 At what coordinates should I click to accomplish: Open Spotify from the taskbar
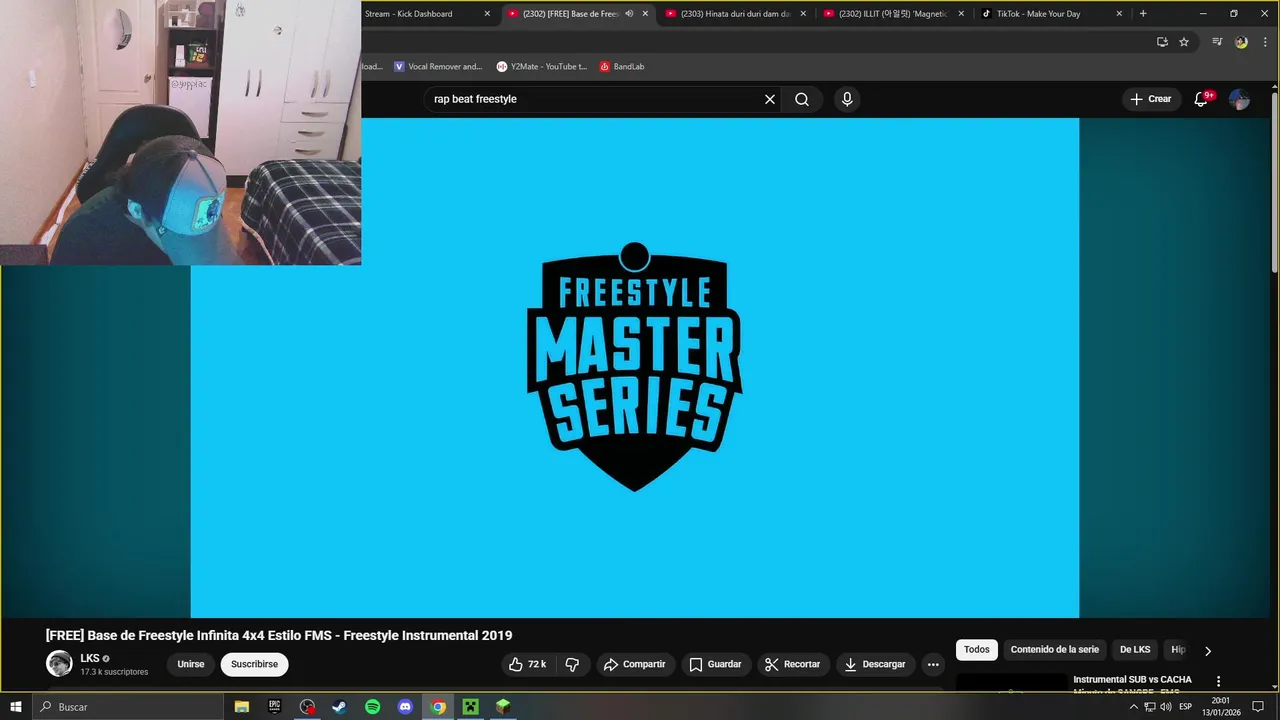coord(372,707)
